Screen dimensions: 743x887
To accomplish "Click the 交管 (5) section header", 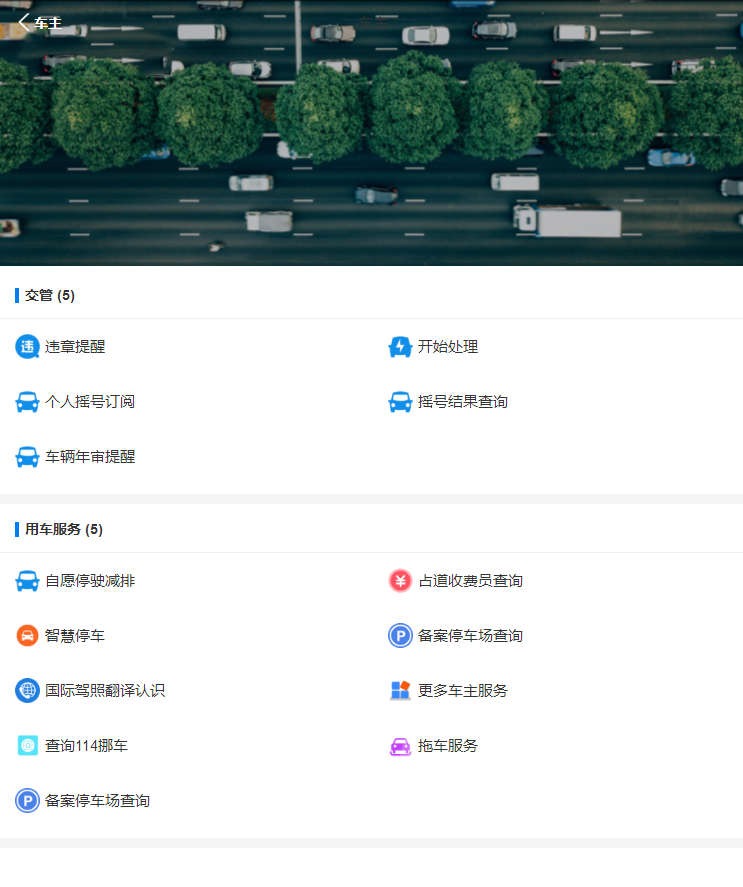I will click(50, 295).
